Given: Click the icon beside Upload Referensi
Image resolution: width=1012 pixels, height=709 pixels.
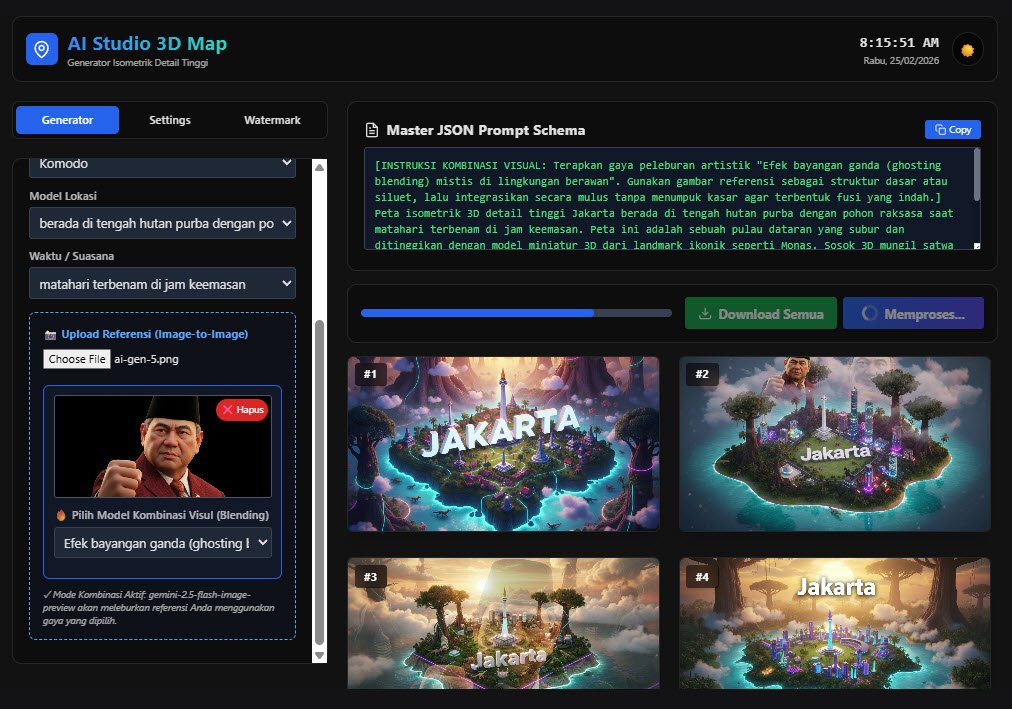Looking at the screenshot, I should pos(50,335).
